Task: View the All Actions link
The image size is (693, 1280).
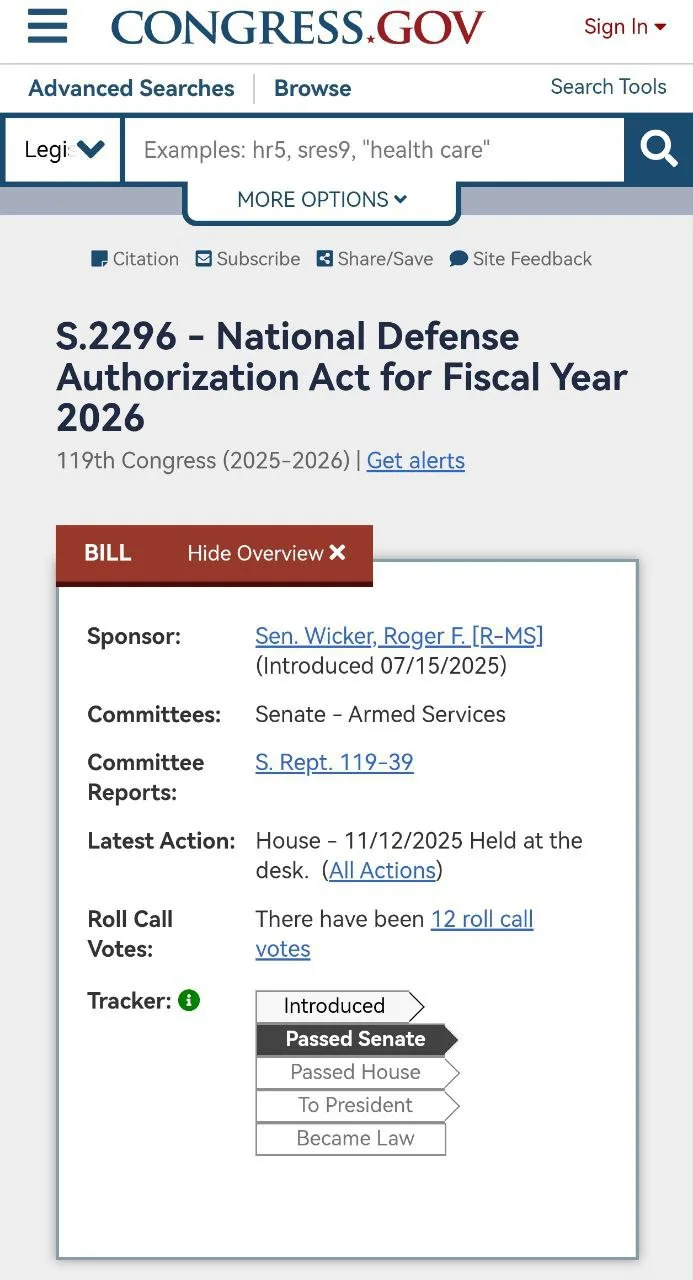Action: (x=382, y=870)
